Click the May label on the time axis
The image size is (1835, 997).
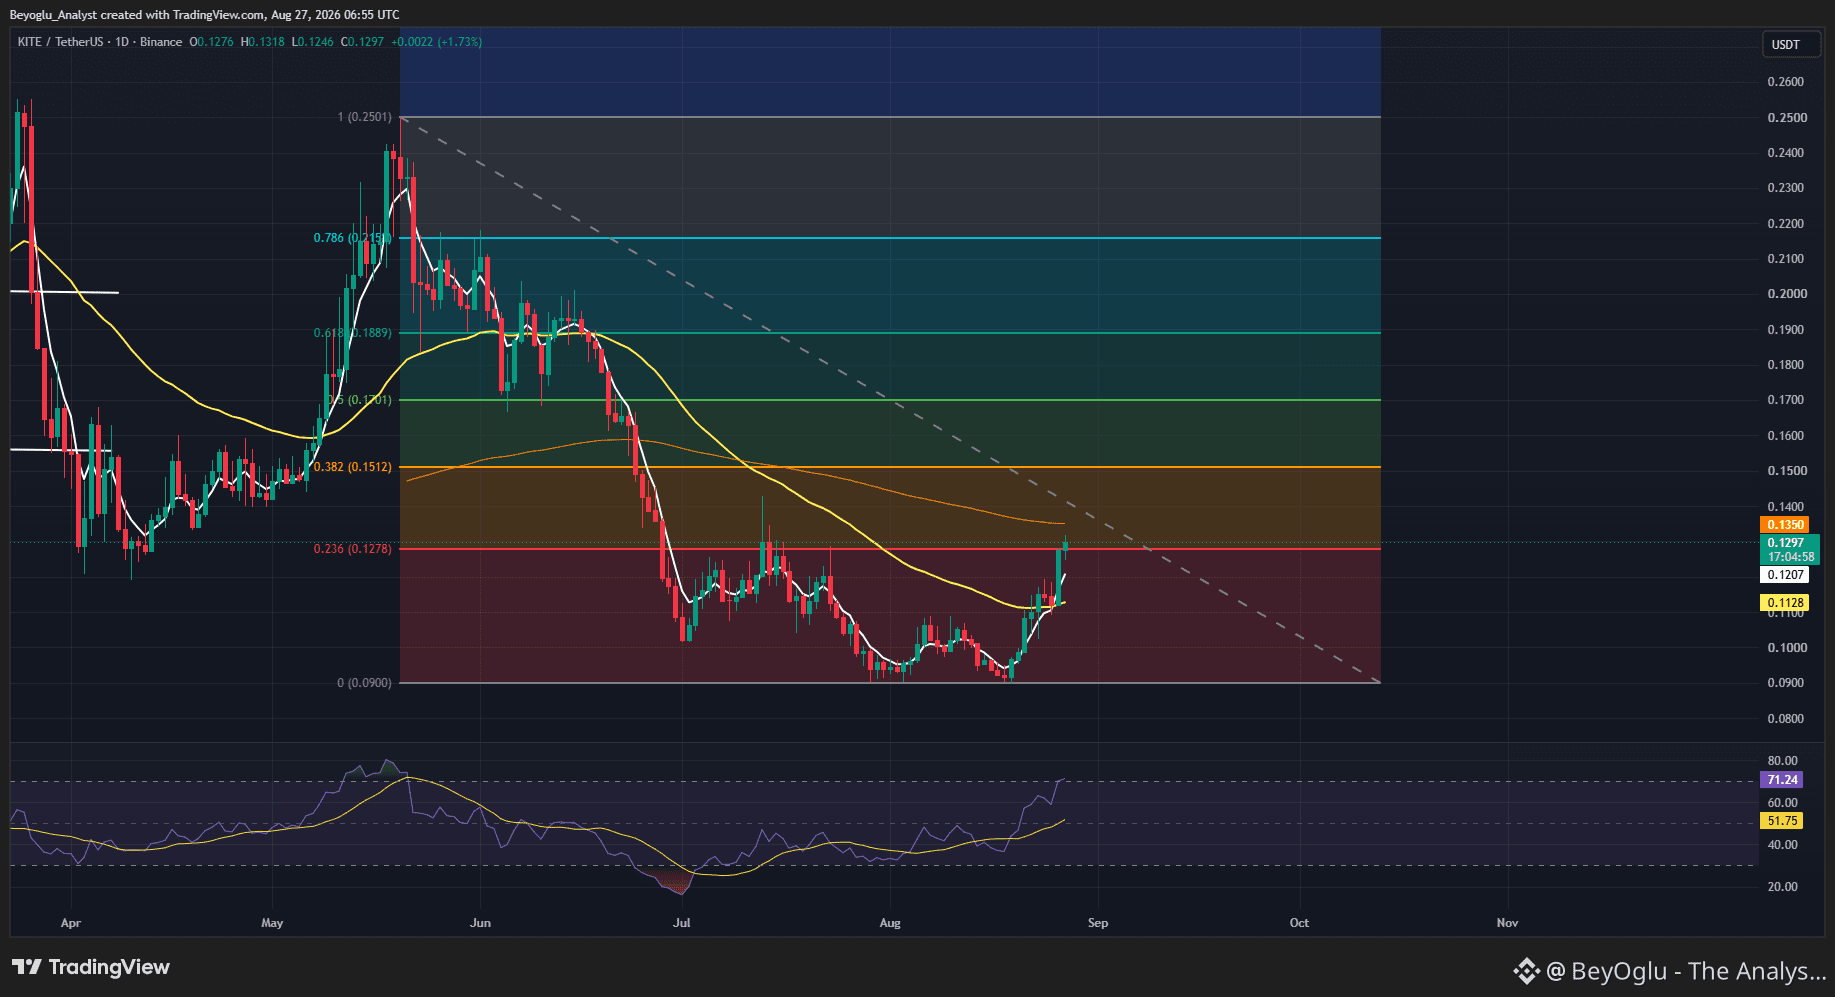(x=272, y=923)
